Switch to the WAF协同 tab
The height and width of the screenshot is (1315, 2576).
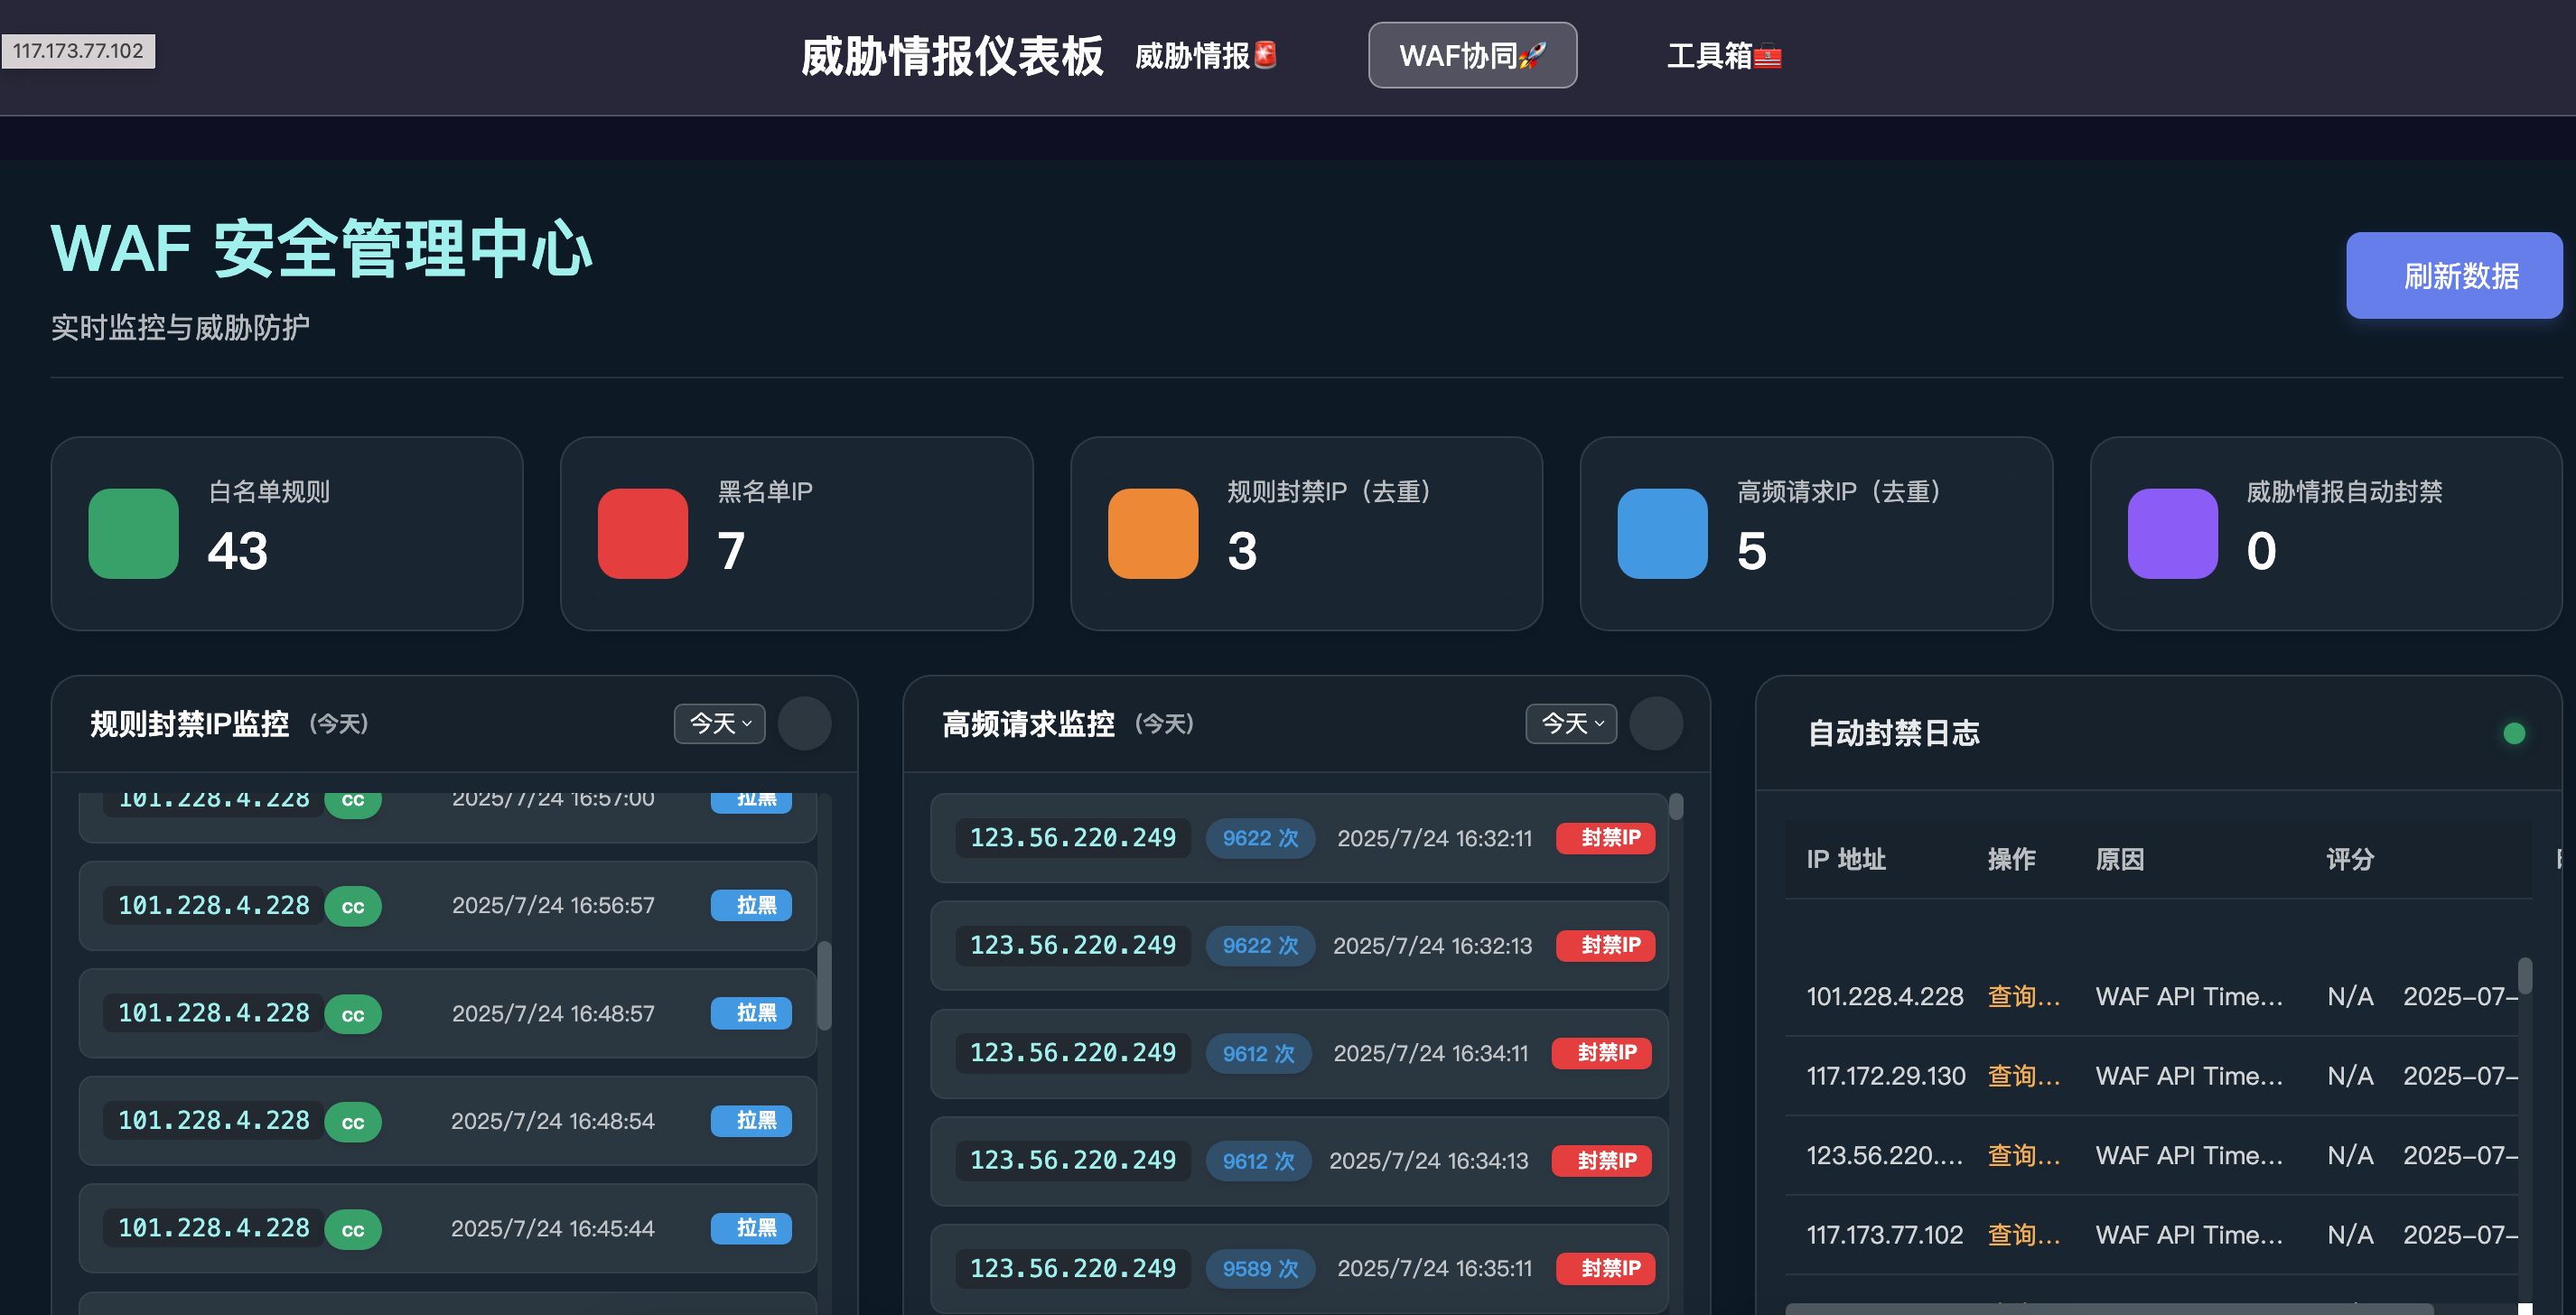pyautogui.click(x=1471, y=55)
